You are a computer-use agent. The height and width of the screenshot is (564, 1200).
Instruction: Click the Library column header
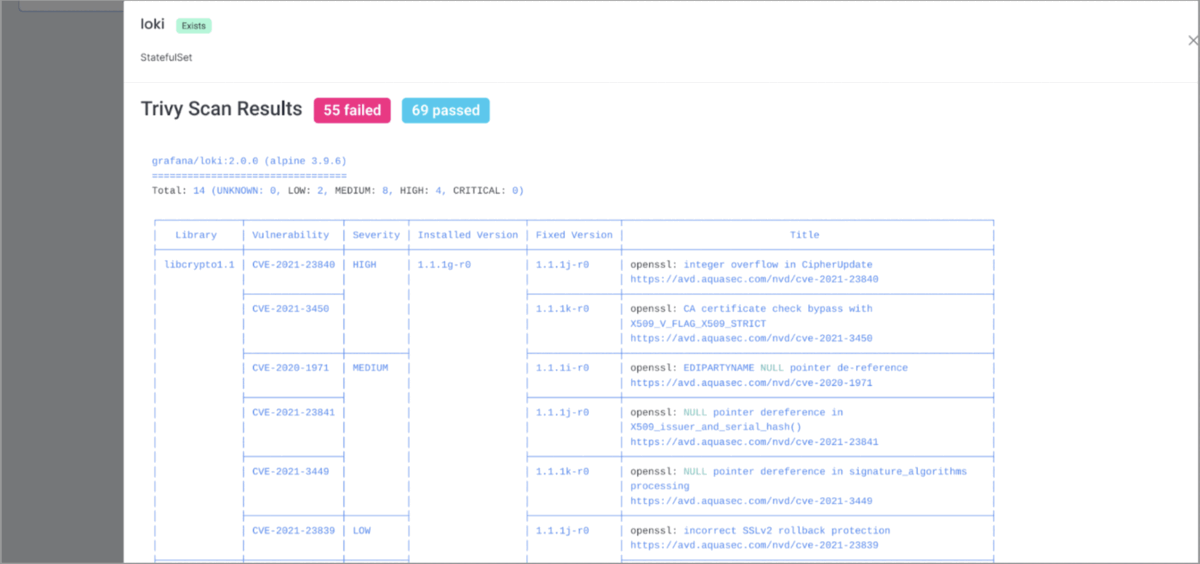point(196,235)
